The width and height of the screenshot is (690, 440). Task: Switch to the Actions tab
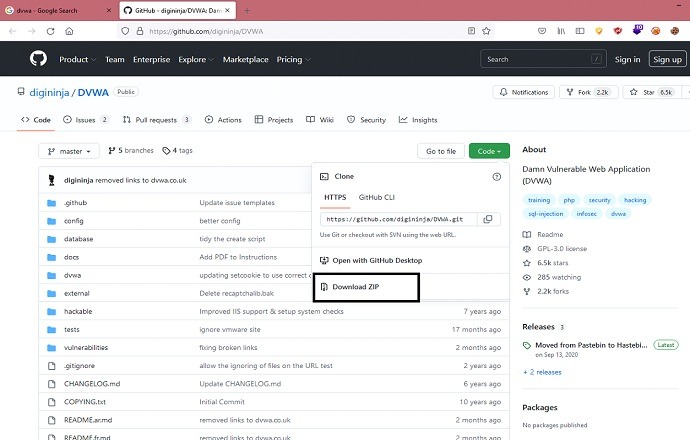click(223, 120)
